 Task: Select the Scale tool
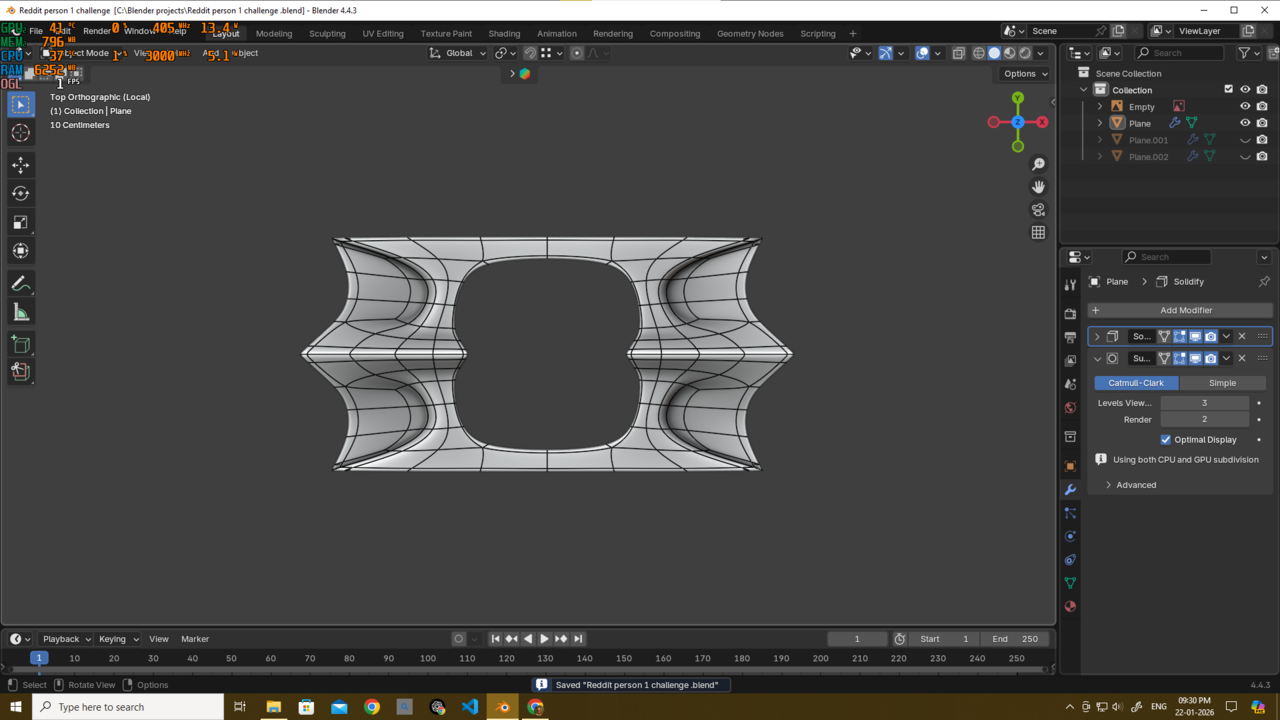(21, 222)
